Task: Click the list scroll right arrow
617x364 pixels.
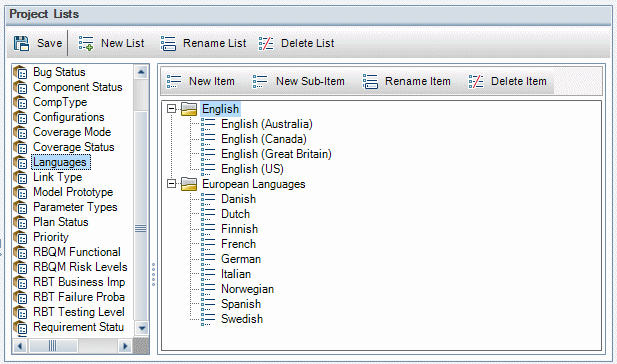Action: pos(125,346)
